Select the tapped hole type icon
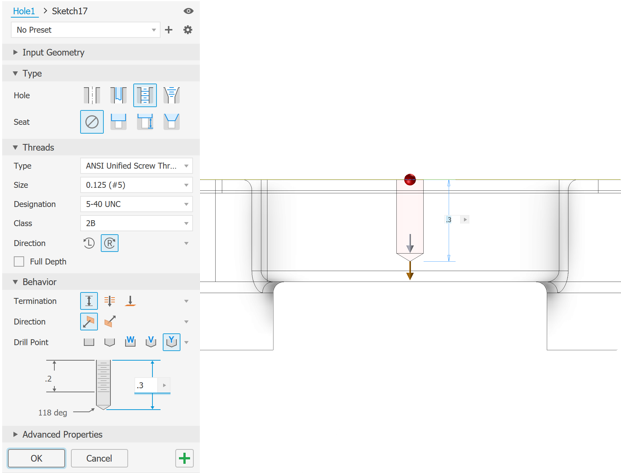The image size is (621, 474). click(145, 95)
